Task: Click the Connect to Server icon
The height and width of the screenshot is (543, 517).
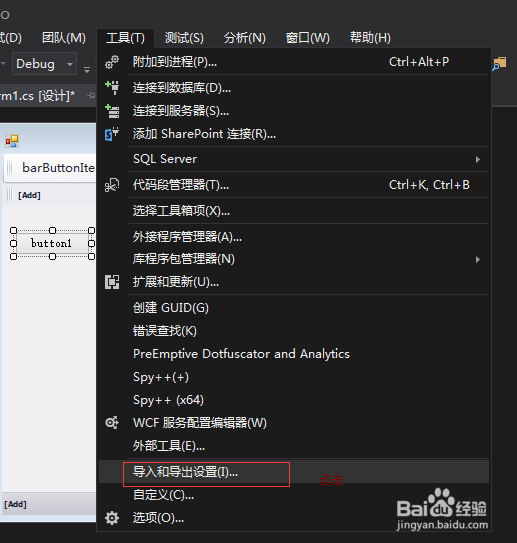Action: 112,111
